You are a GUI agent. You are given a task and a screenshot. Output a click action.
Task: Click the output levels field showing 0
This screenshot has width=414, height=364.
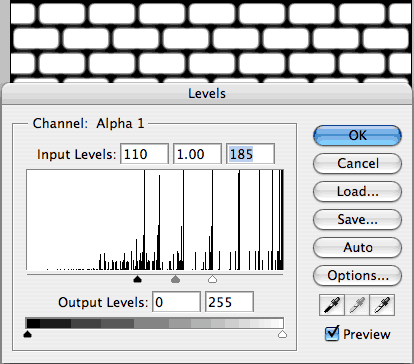pos(176,302)
